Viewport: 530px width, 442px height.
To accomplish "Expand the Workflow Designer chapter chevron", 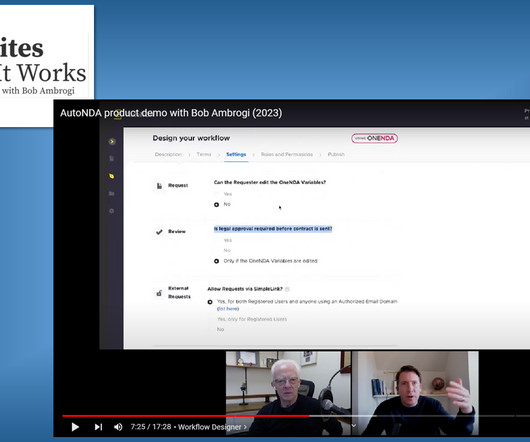I will pos(245,427).
